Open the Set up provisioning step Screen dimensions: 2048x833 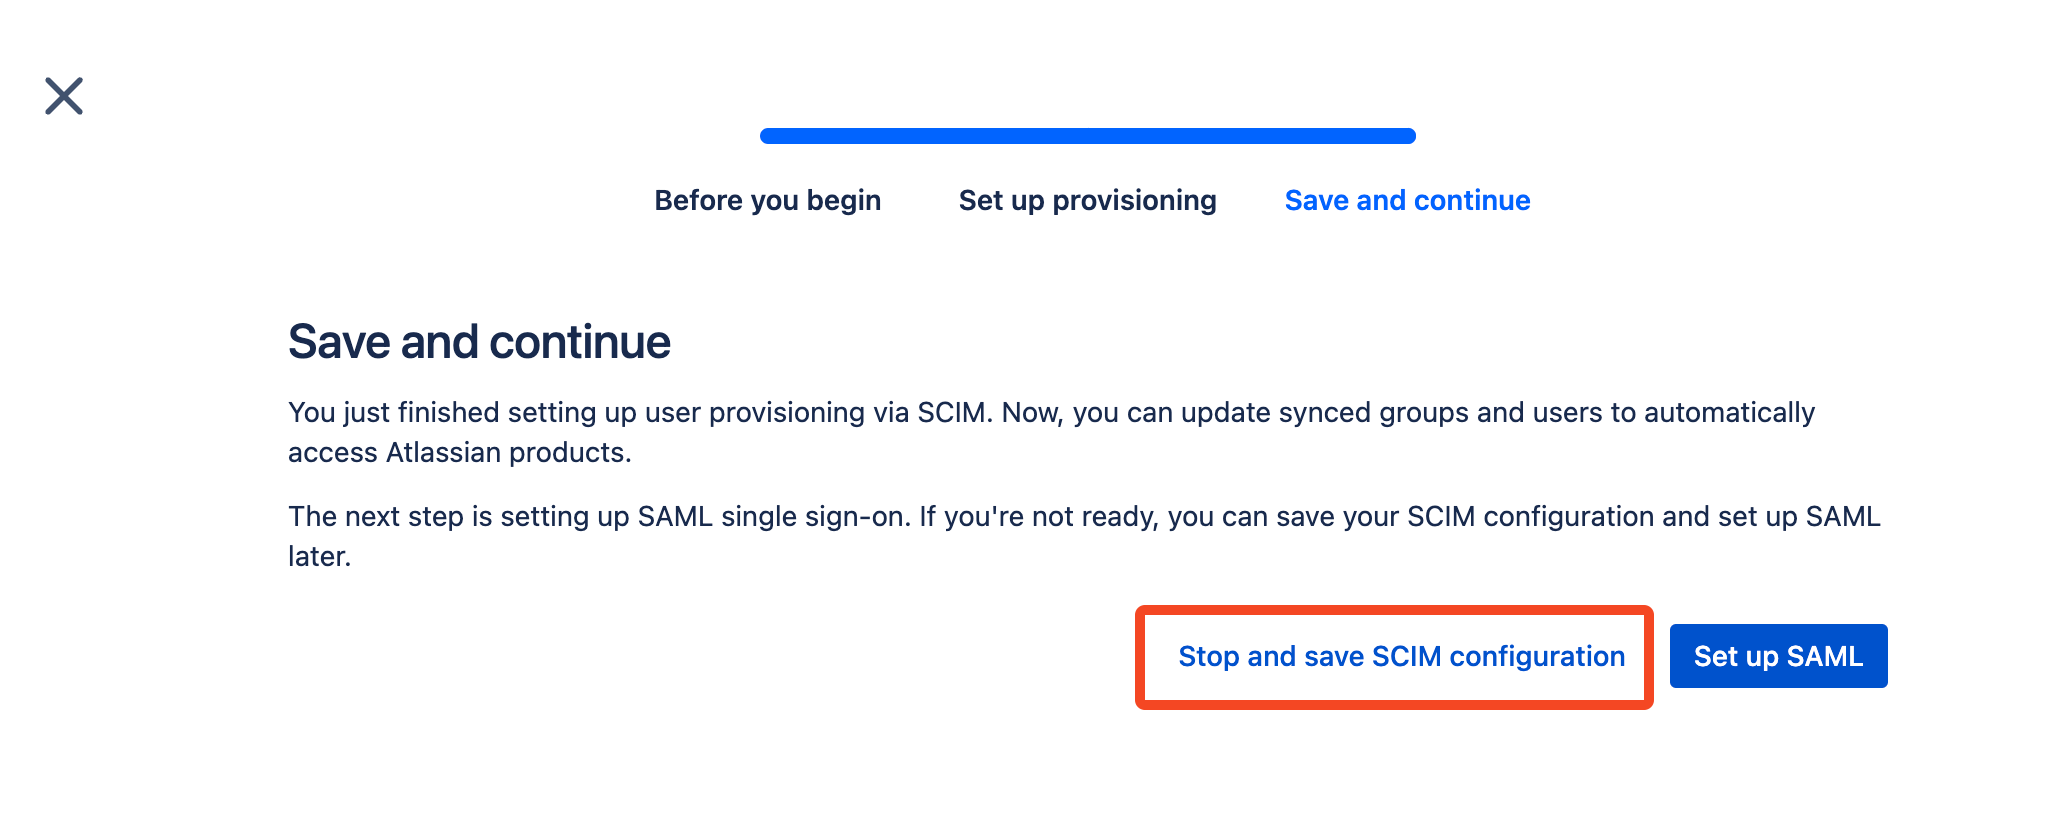click(x=1087, y=200)
